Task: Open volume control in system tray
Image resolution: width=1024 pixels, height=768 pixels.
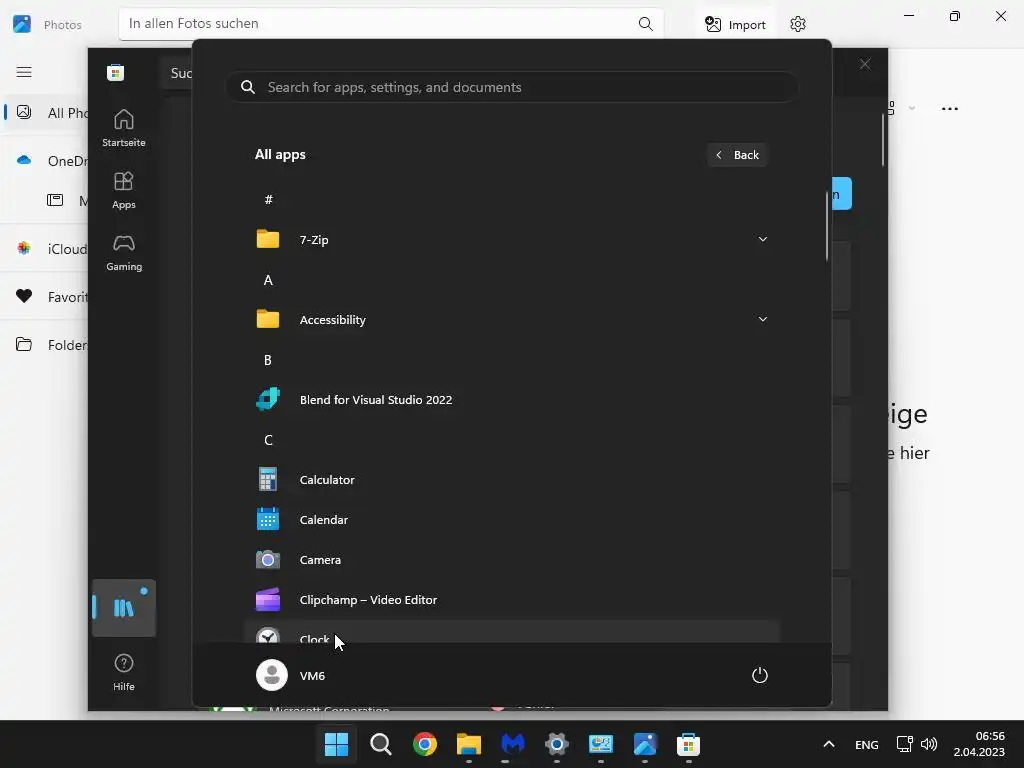Action: 929,744
